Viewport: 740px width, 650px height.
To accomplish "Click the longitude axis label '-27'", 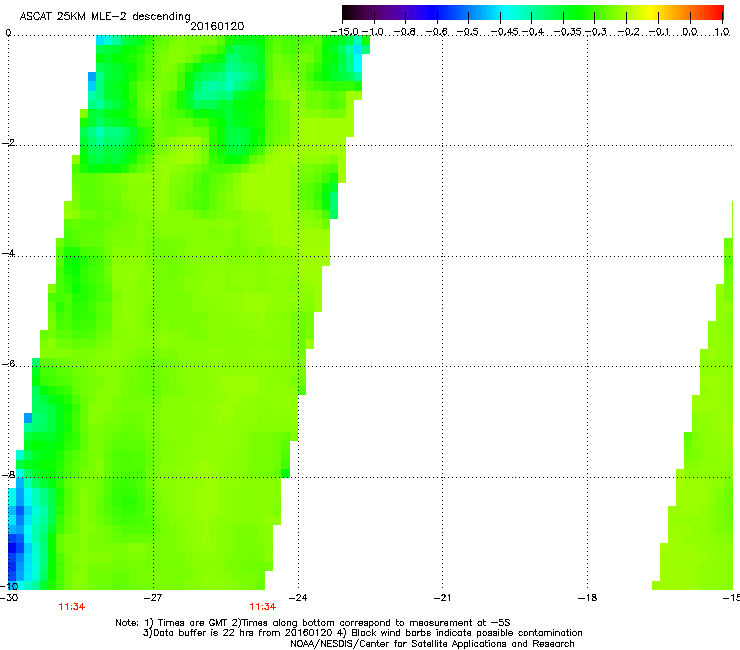I will [153, 598].
